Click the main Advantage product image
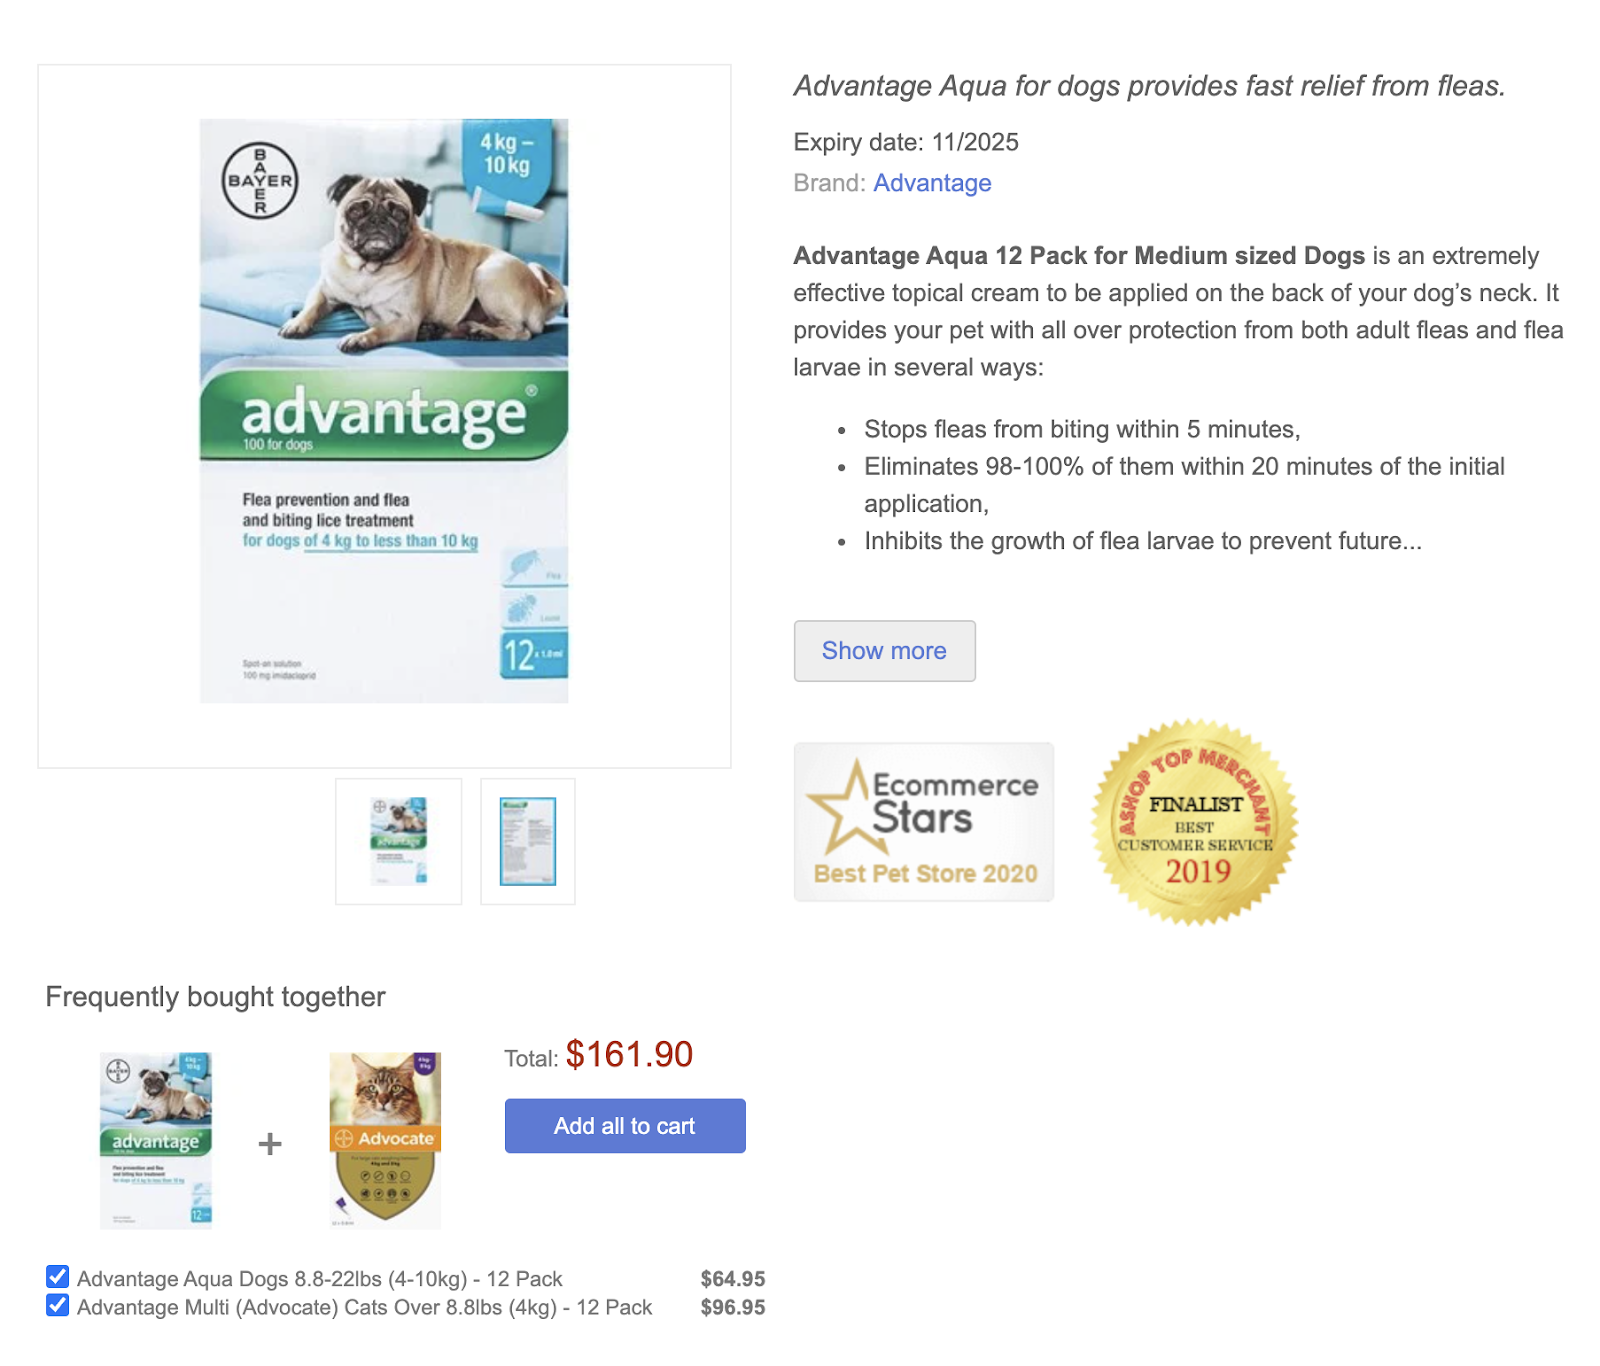 tap(384, 411)
